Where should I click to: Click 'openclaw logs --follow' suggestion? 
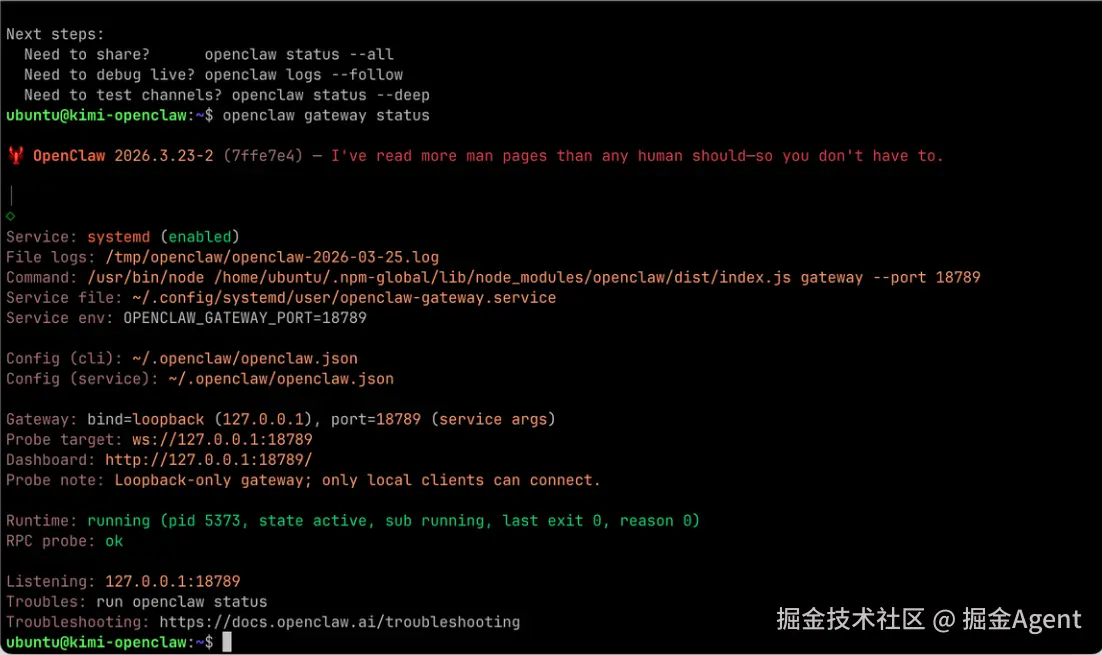click(x=303, y=75)
